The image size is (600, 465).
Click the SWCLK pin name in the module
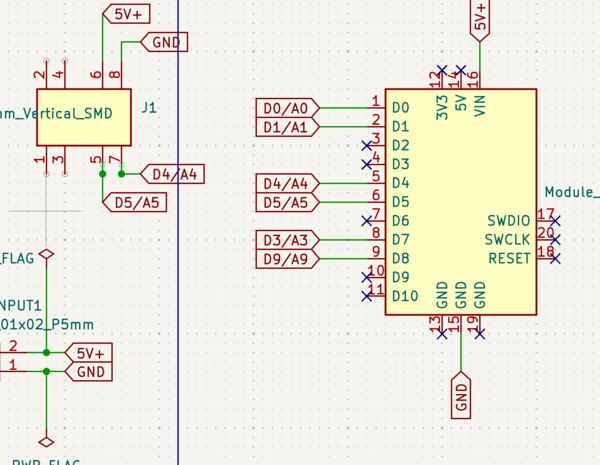[507, 240]
